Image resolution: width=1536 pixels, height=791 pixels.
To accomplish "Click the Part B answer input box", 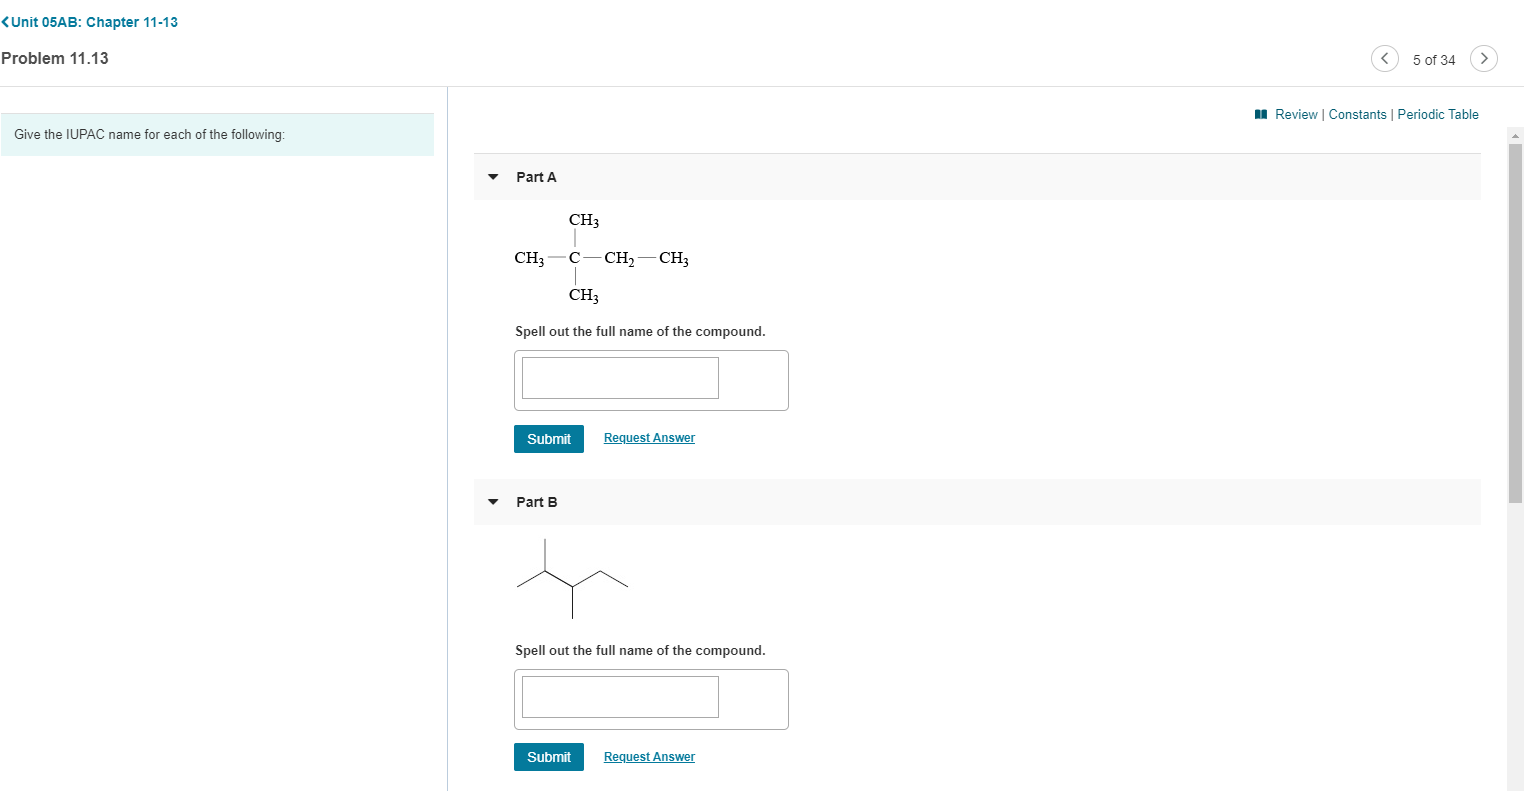I will (x=618, y=696).
